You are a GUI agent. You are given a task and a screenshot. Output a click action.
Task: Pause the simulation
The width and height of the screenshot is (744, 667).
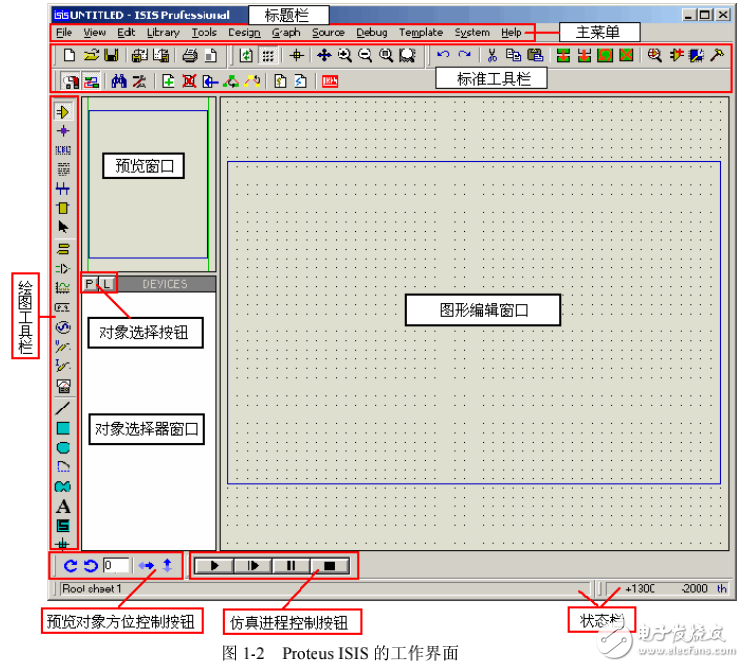point(291,565)
